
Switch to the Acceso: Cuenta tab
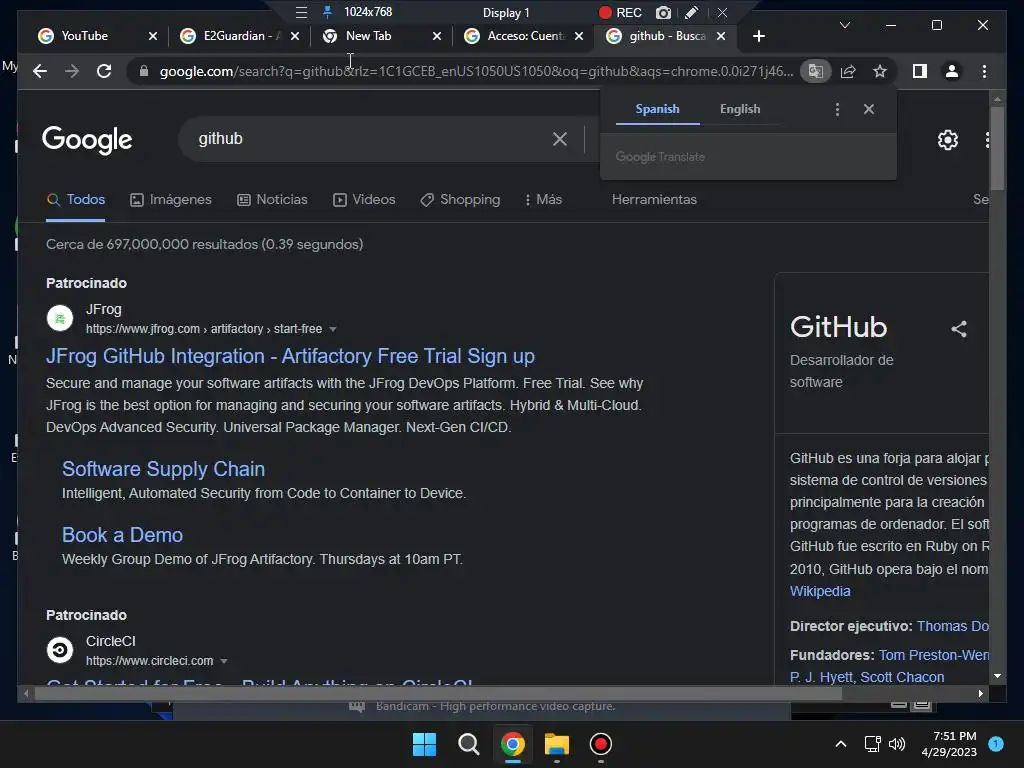click(525, 36)
